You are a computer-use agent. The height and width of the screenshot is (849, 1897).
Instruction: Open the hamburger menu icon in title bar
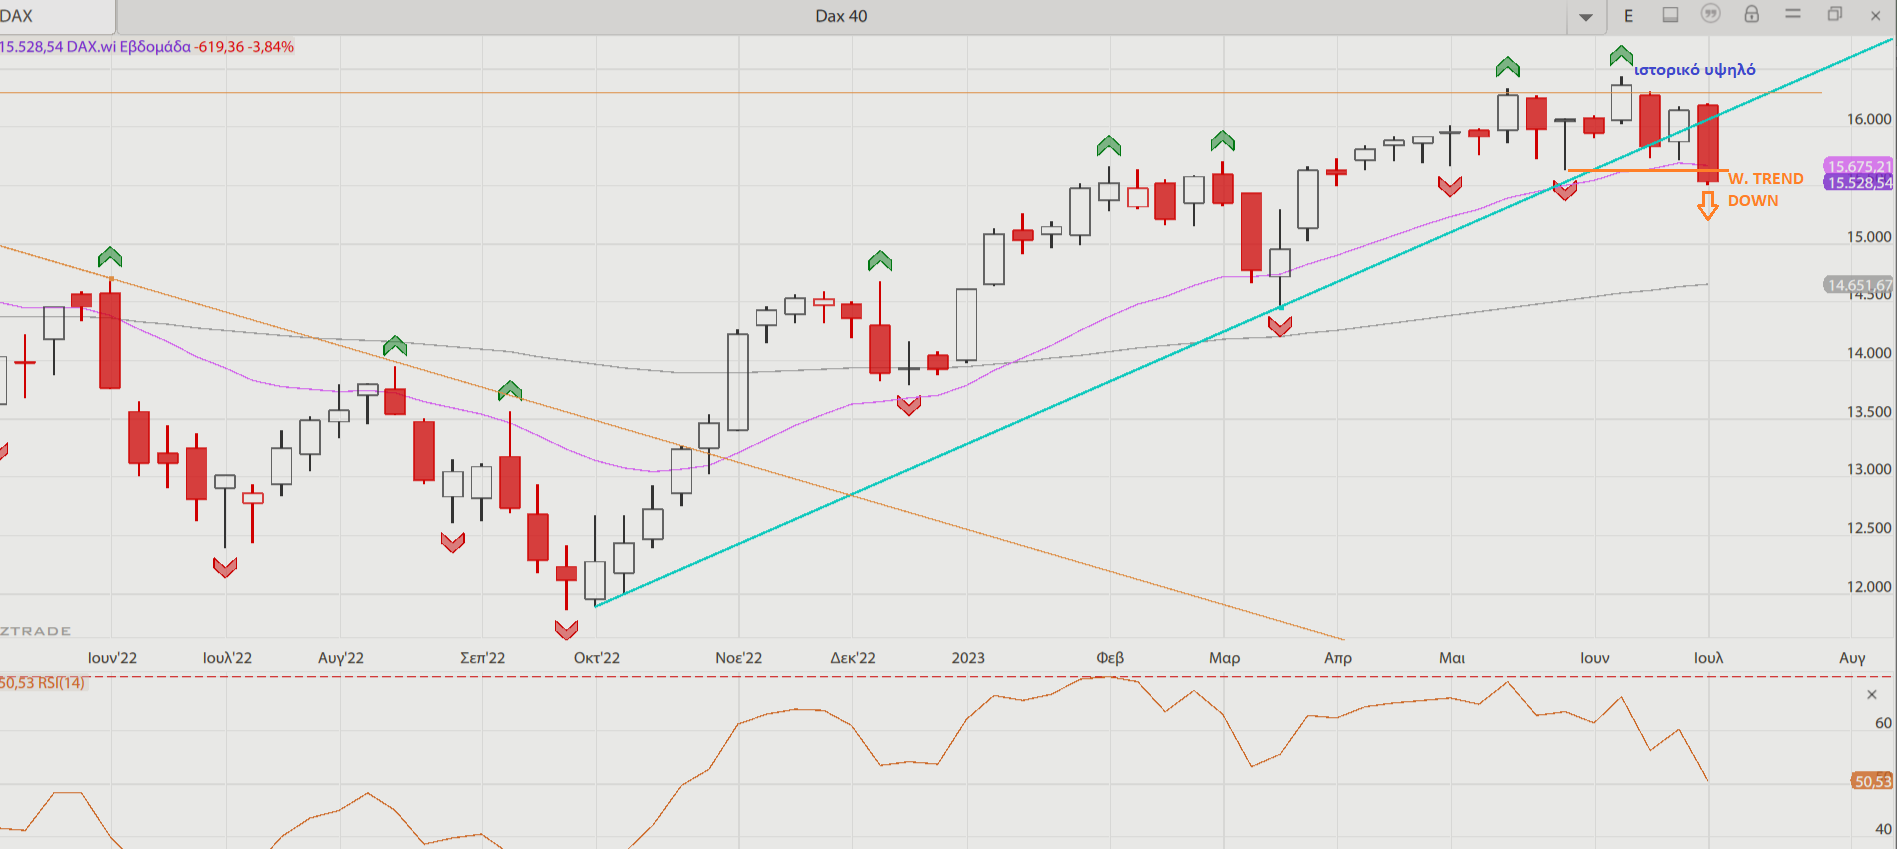[x=1793, y=14]
